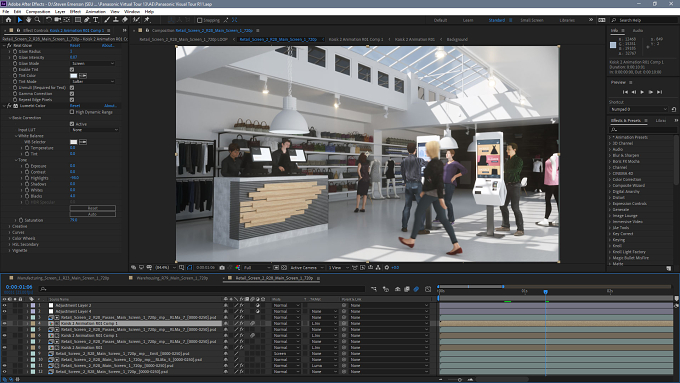The height and width of the screenshot is (383, 680).
Task: Open the 1 View layout dropdown
Action: [x=338, y=268]
